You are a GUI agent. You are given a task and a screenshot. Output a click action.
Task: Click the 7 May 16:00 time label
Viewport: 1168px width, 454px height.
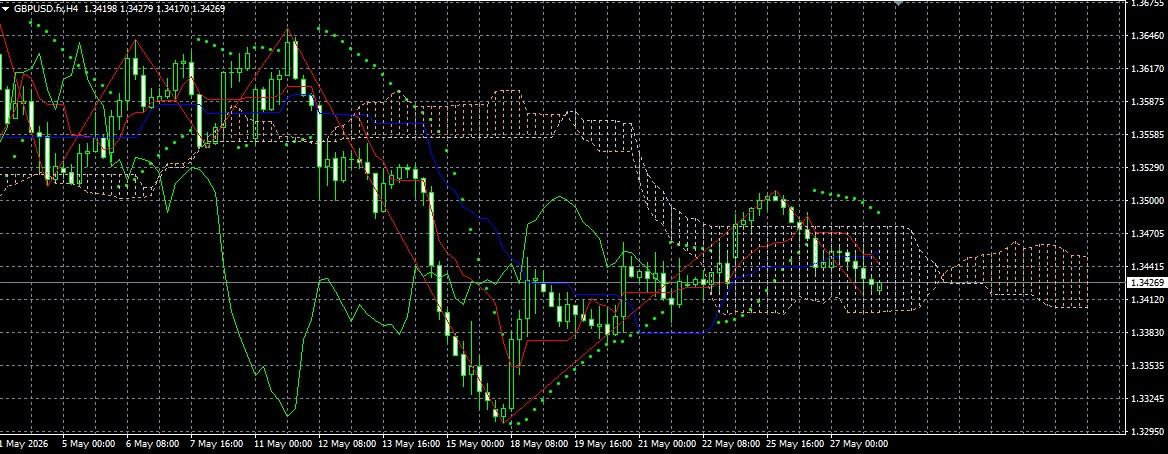tap(216, 444)
